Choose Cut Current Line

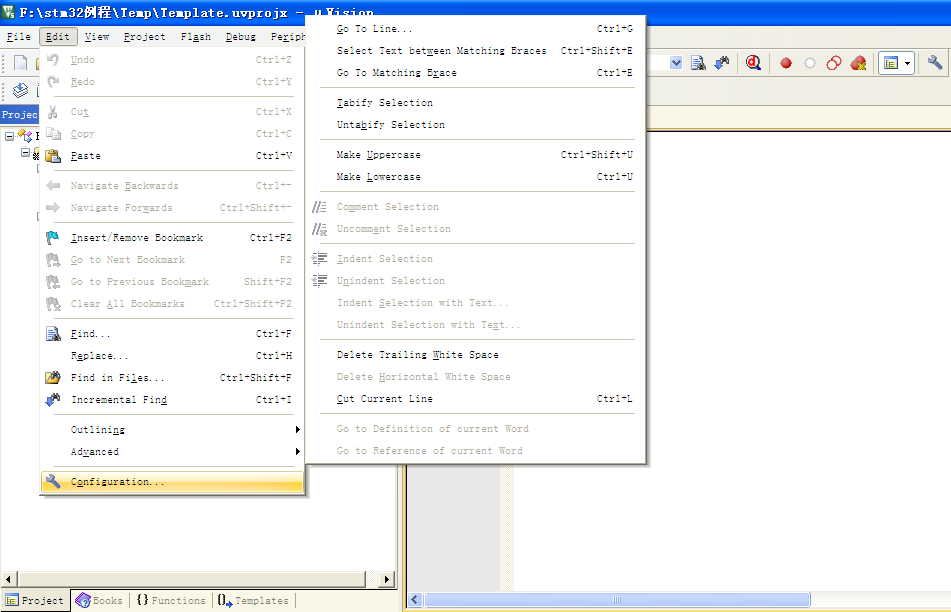click(x=477, y=399)
